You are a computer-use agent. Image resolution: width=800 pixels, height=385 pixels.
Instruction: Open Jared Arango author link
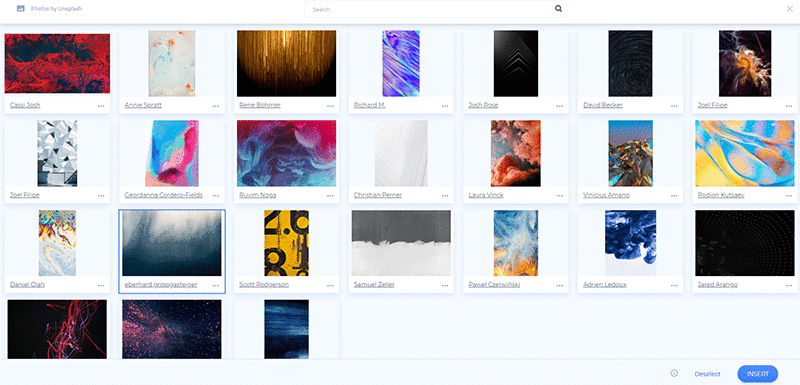[717, 285]
